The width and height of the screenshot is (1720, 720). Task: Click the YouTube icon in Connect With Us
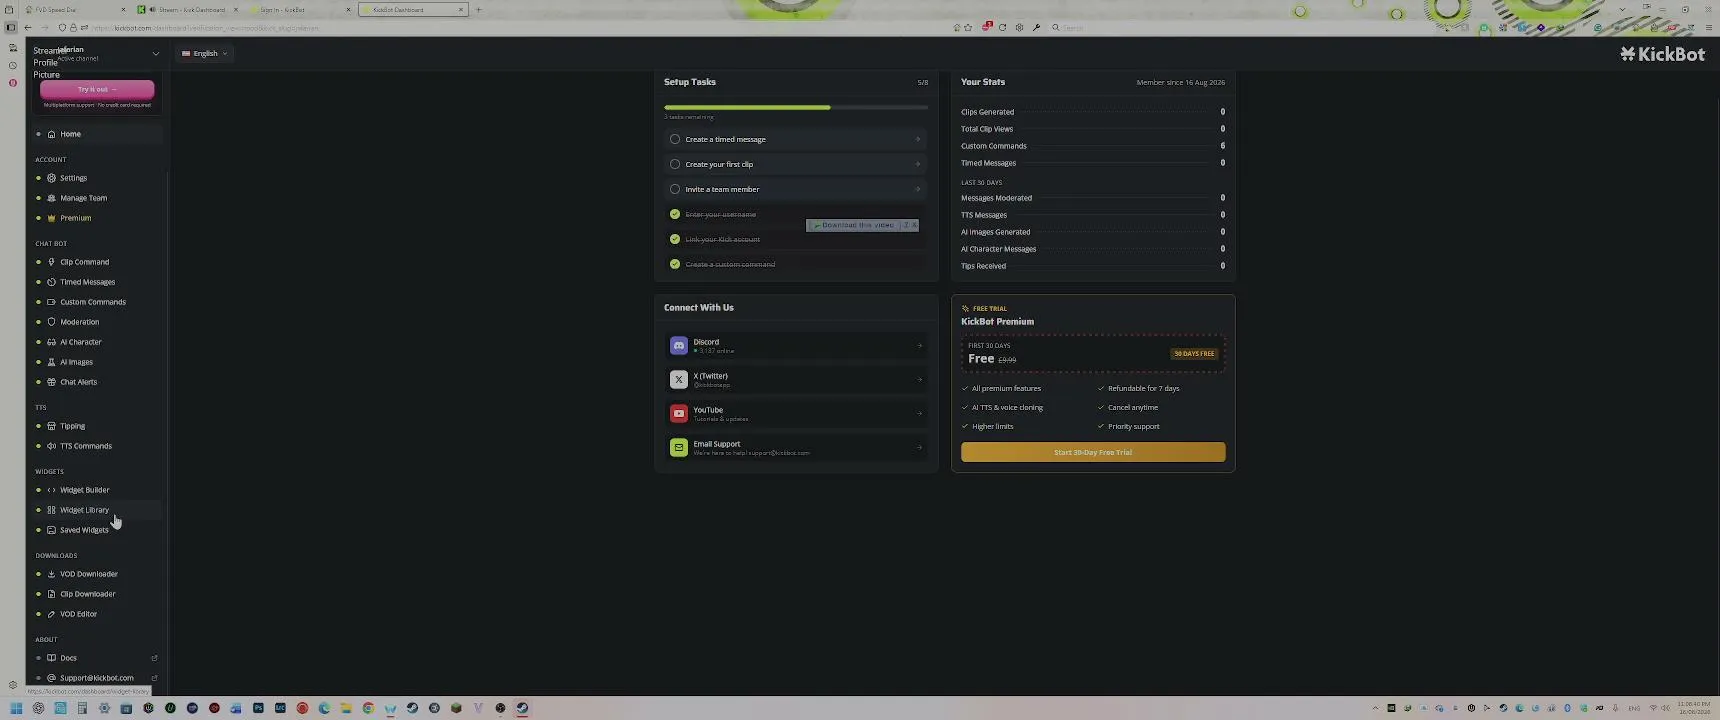[679, 413]
